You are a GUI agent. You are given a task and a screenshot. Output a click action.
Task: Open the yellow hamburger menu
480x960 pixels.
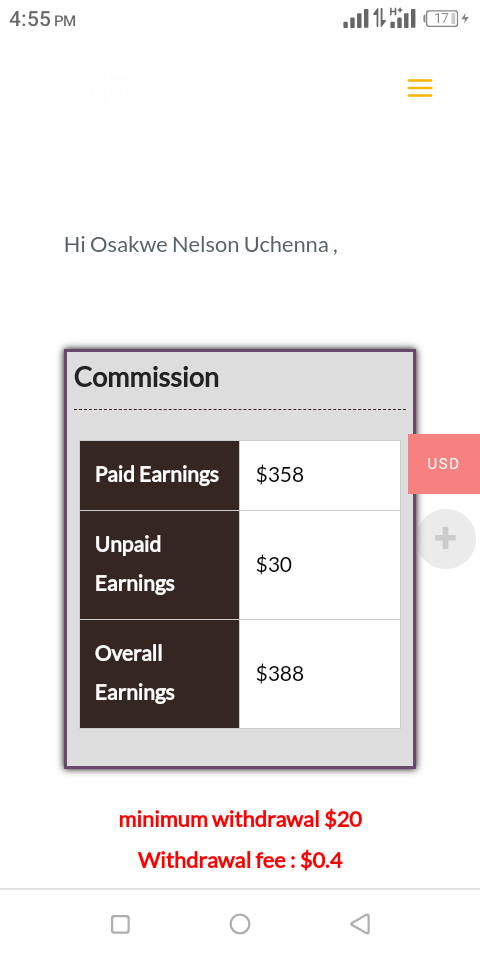pyautogui.click(x=420, y=88)
